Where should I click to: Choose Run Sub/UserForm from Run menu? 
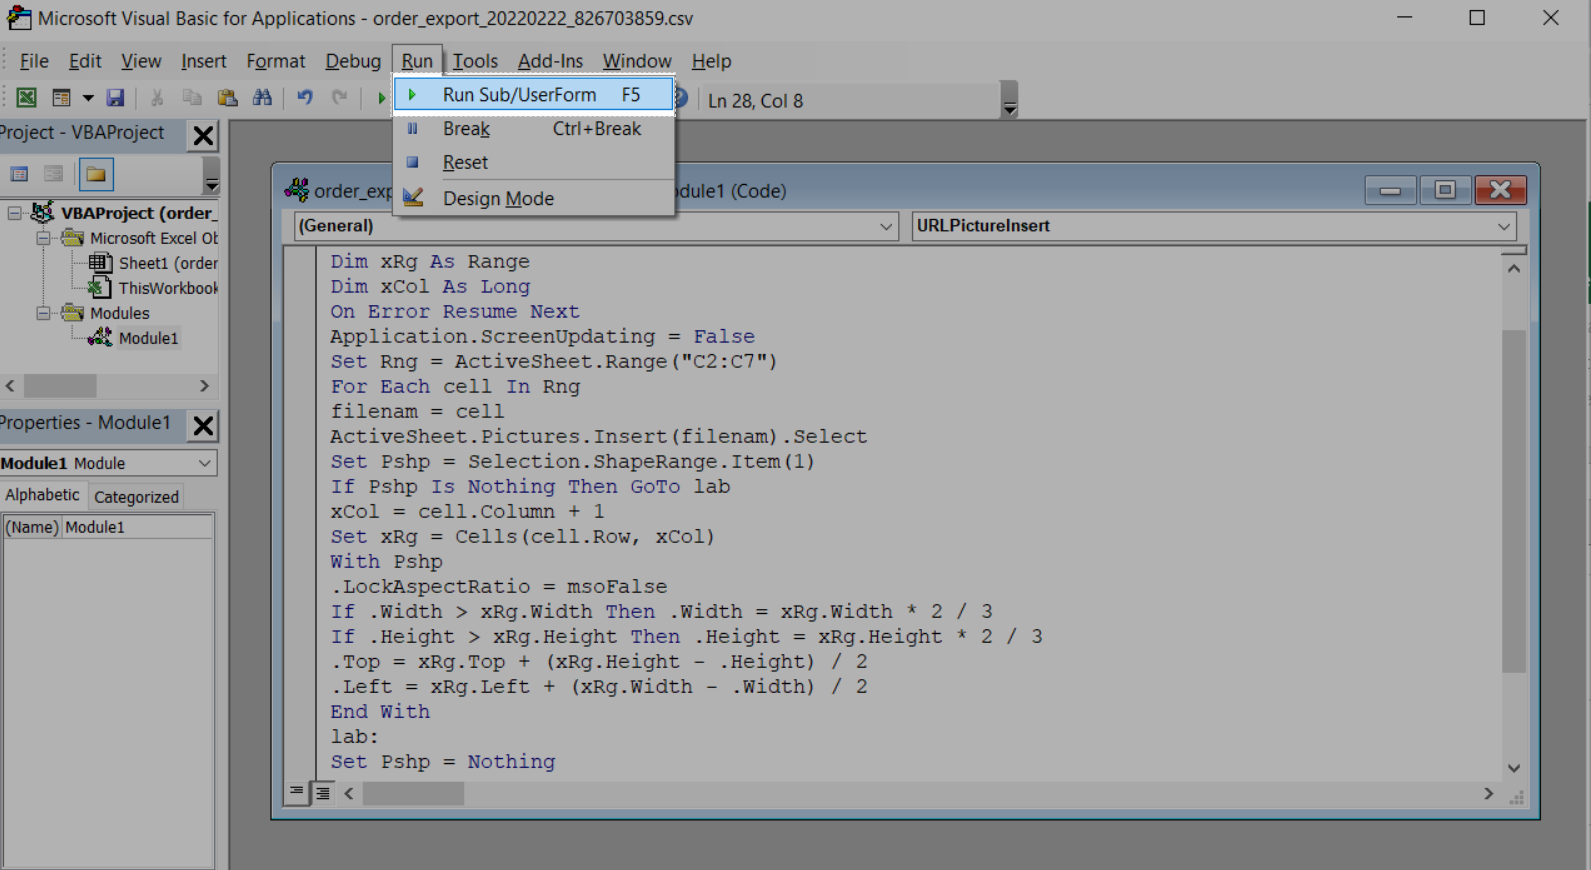534,94
